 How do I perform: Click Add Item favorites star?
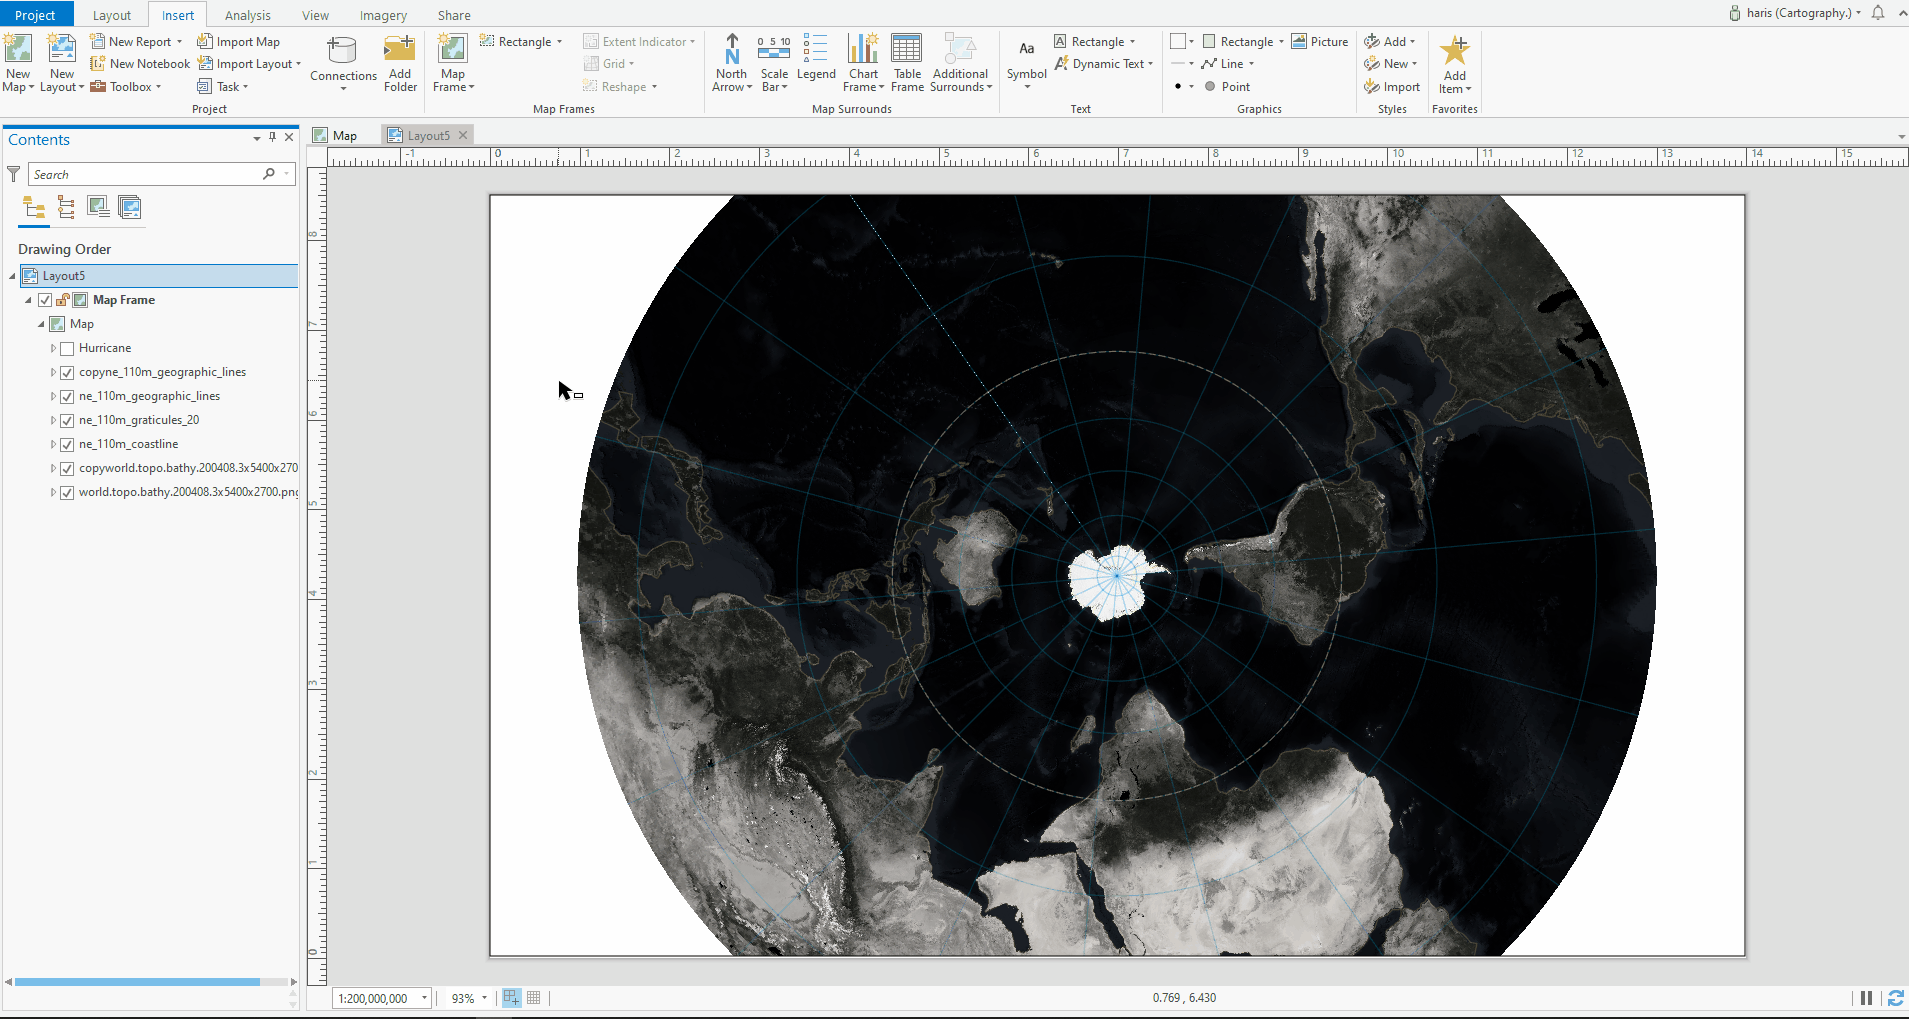pyautogui.click(x=1455, y=51)
